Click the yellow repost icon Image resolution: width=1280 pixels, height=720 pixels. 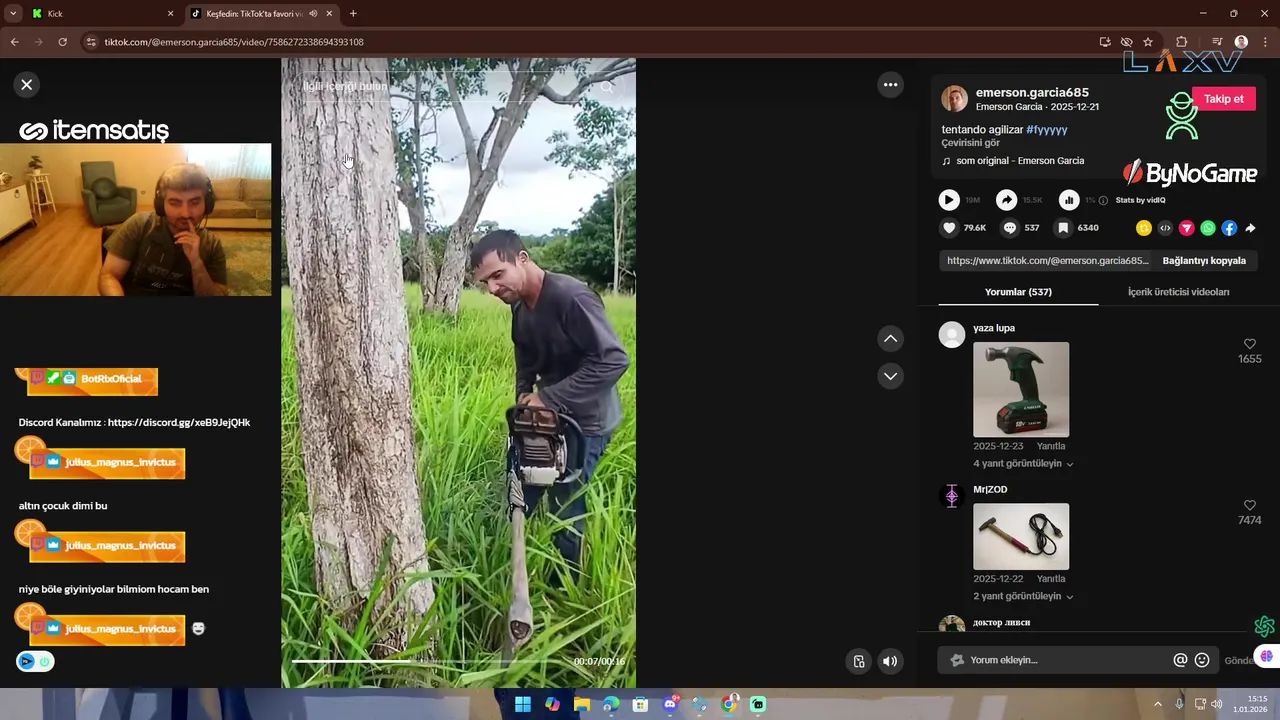tap(1144, 228)
